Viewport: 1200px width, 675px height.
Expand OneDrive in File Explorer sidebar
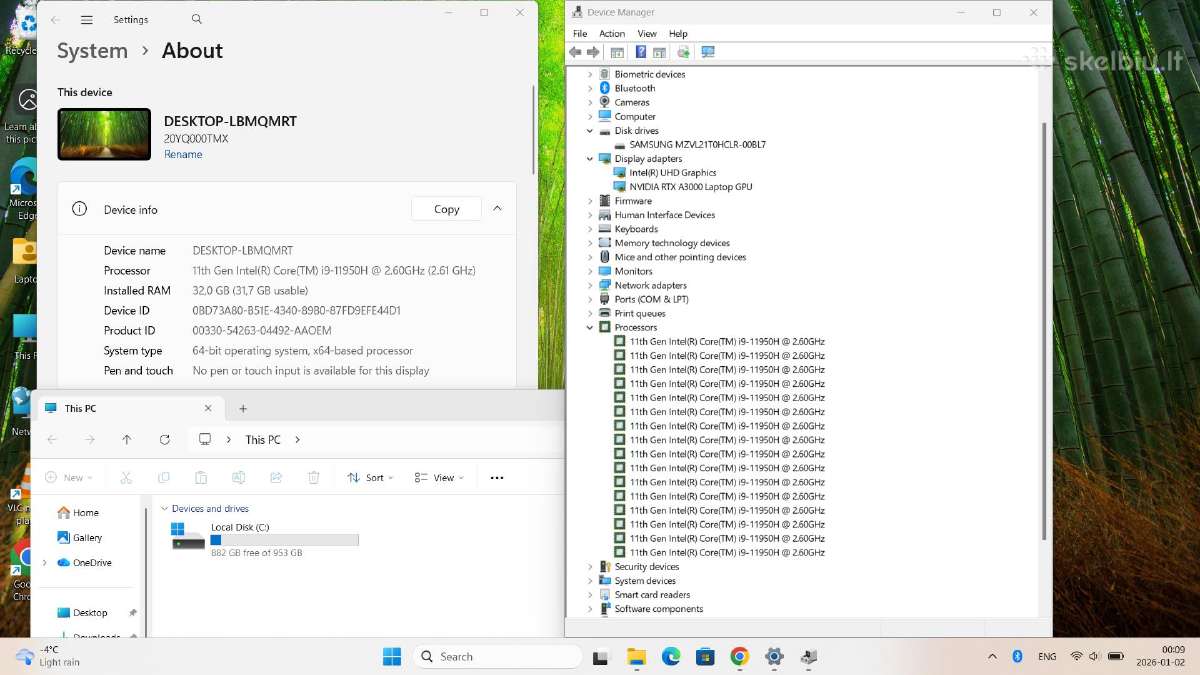coord(44,563)
